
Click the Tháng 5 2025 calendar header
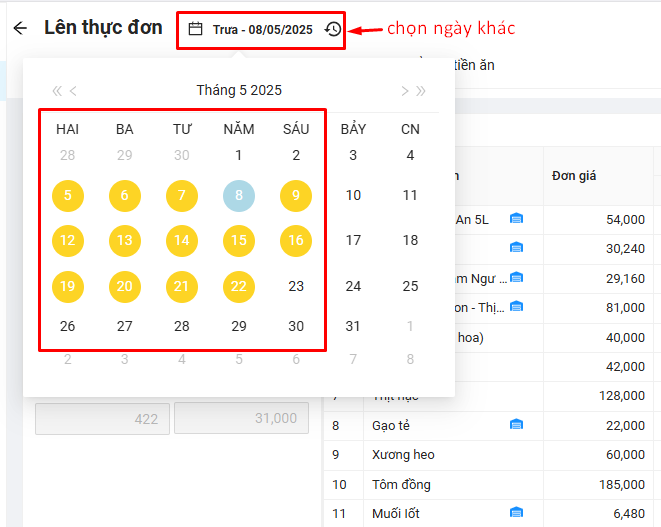tap(239, 90)
